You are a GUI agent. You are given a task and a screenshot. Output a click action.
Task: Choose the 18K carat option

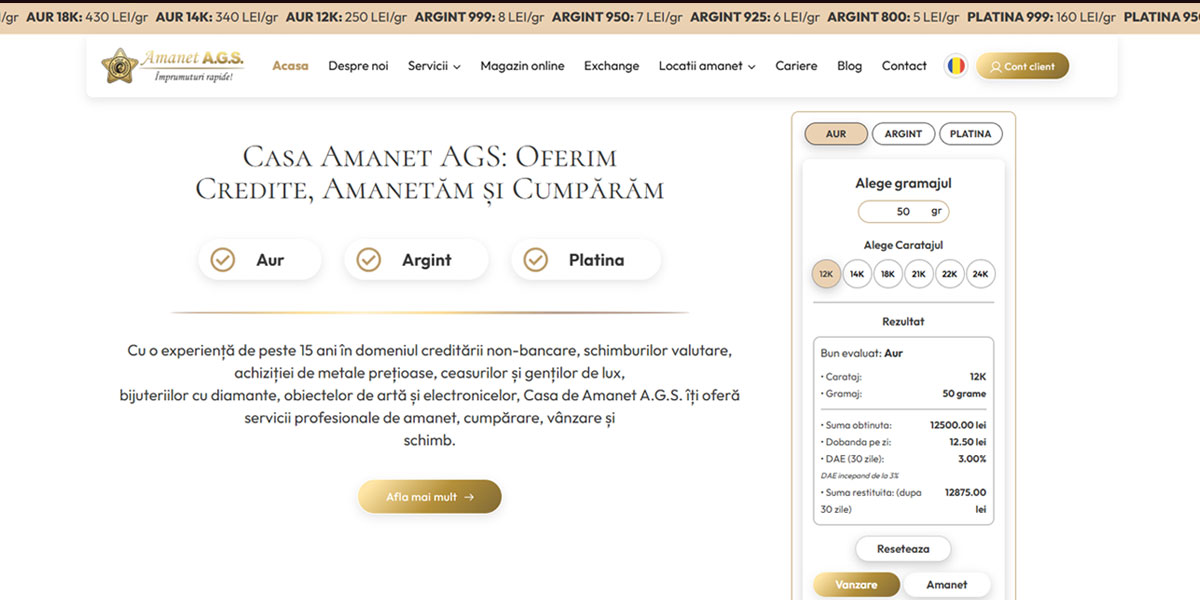tap(888, 274)
